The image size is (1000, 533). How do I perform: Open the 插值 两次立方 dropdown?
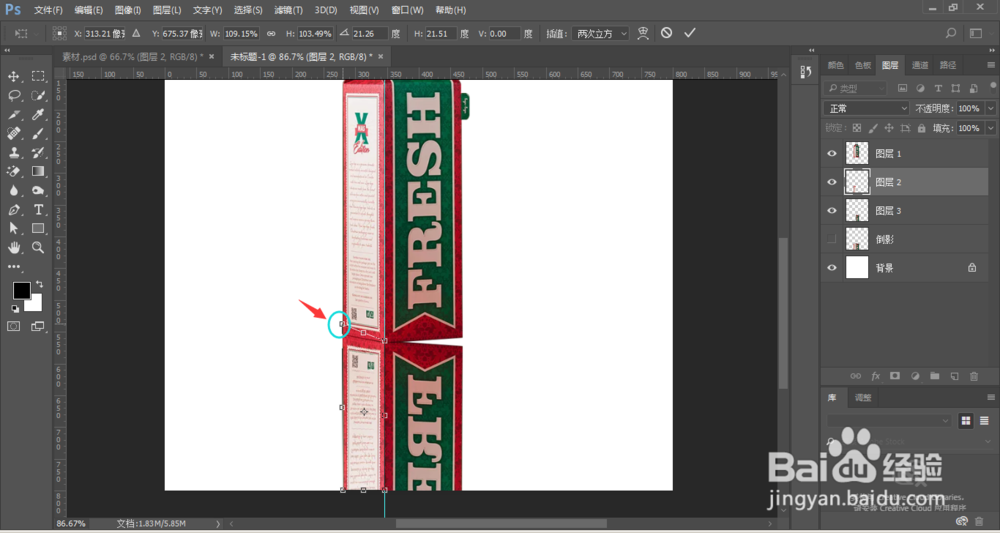click(600, 33)
